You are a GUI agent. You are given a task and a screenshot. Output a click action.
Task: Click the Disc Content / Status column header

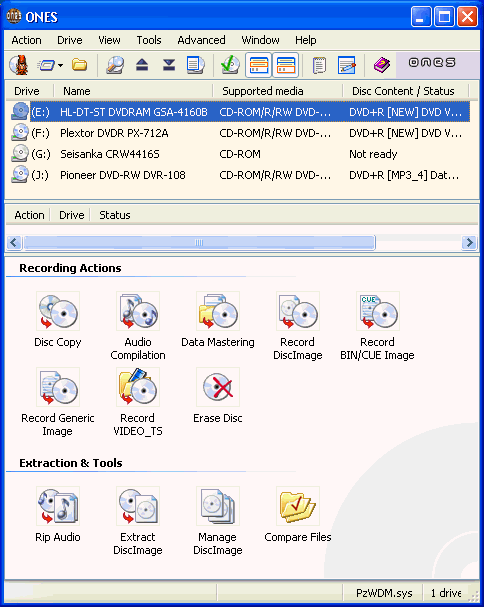click(x=405, y=91)
